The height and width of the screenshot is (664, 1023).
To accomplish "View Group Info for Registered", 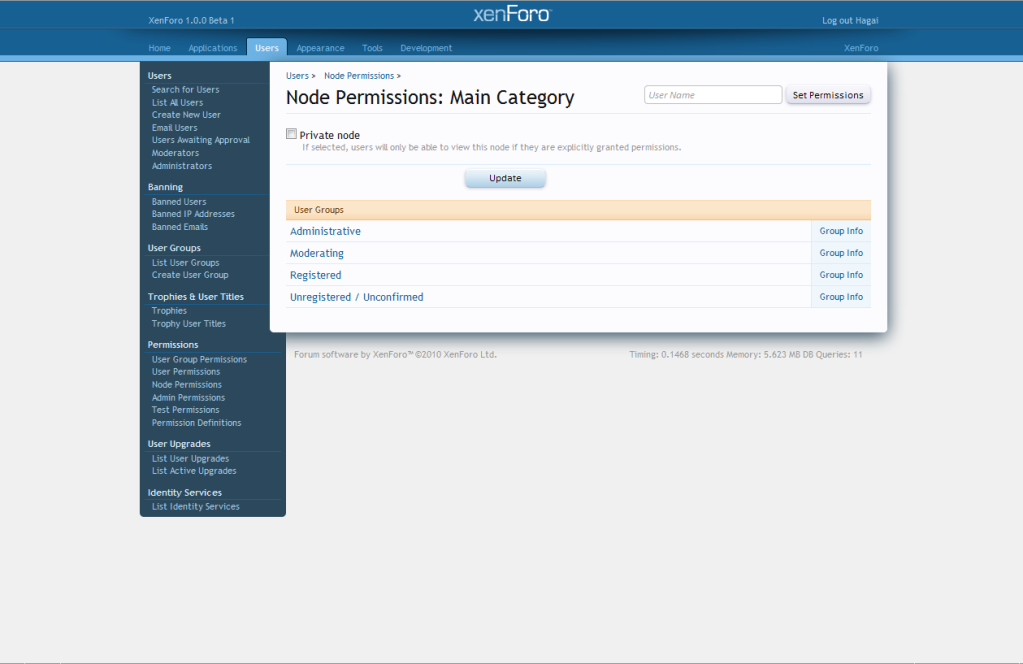I will coord(841,275).
